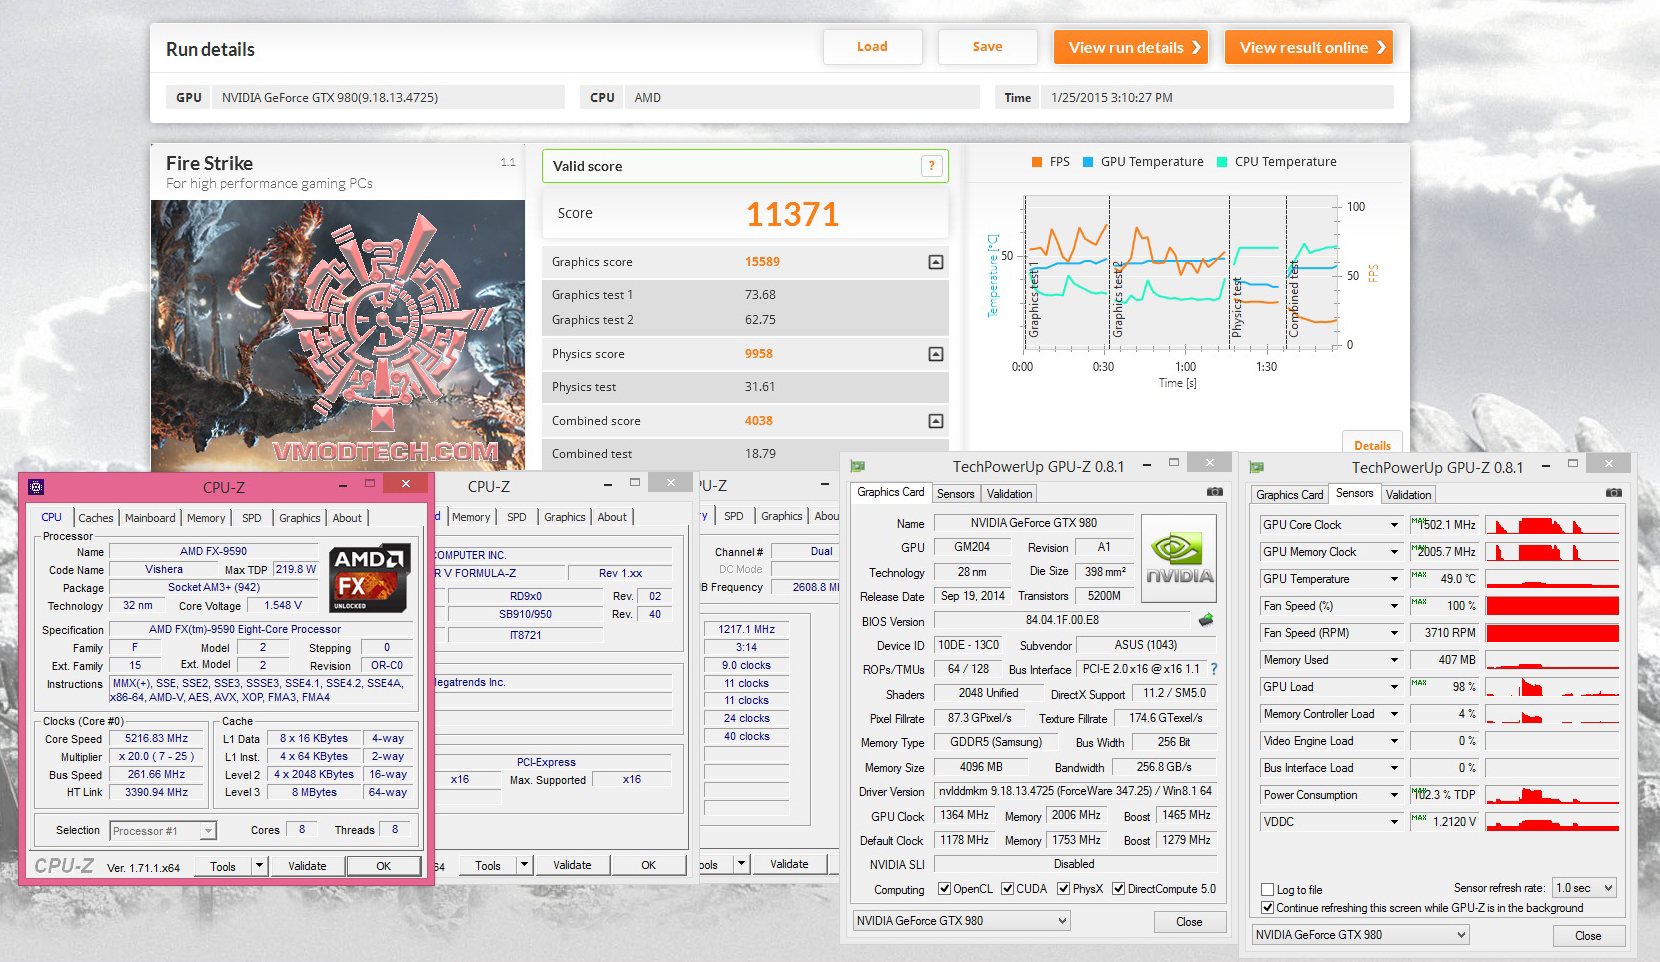Click the GPU-Z Sensors window title icon
Viewport: 1660px width, 962px height.
tap(1257, 467)
